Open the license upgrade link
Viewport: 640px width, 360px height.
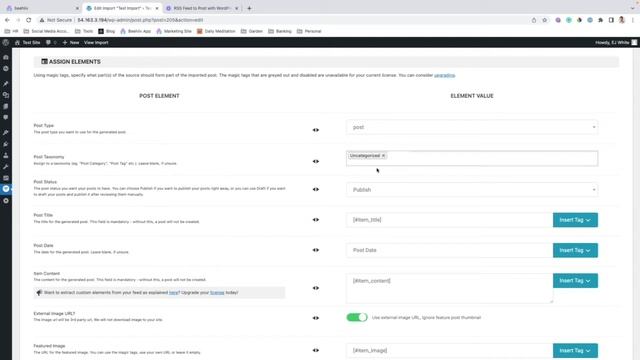(x=217, y=293)
